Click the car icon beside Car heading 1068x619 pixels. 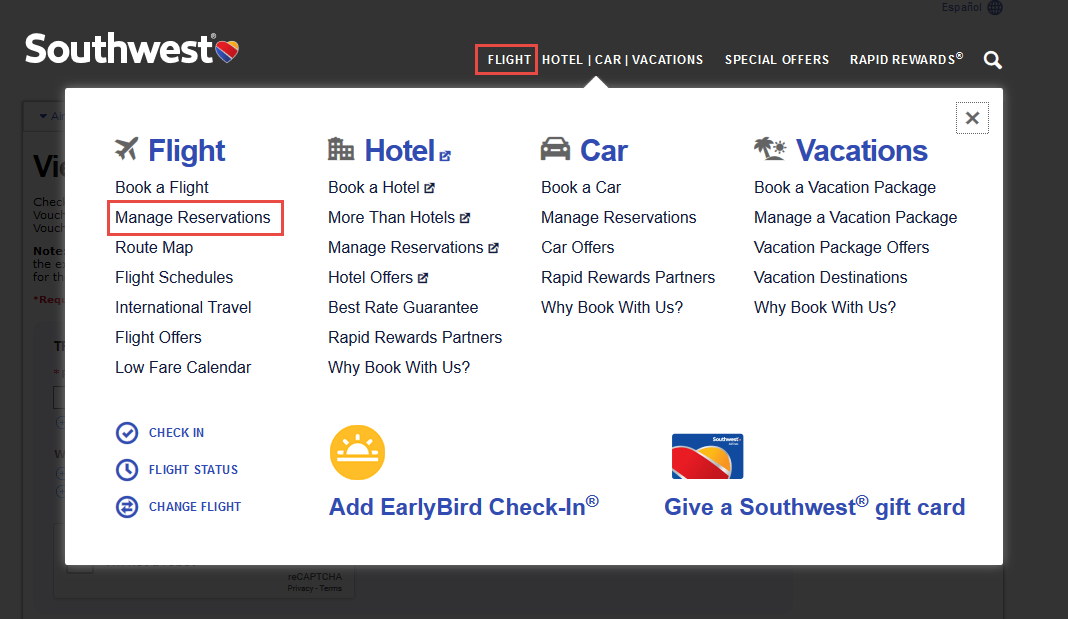(x=555, y=148)
